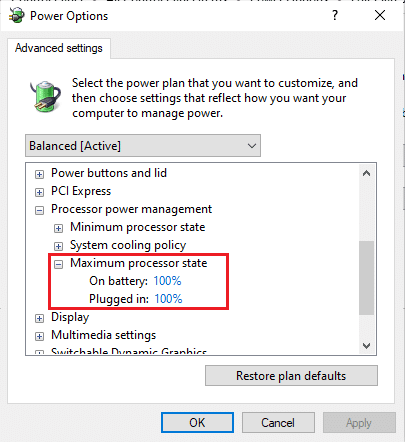Click the On battery 100% value
Image resolution: width=405 pixels, height=442 pixels.
pyautogui.click(x=167, y=281)
